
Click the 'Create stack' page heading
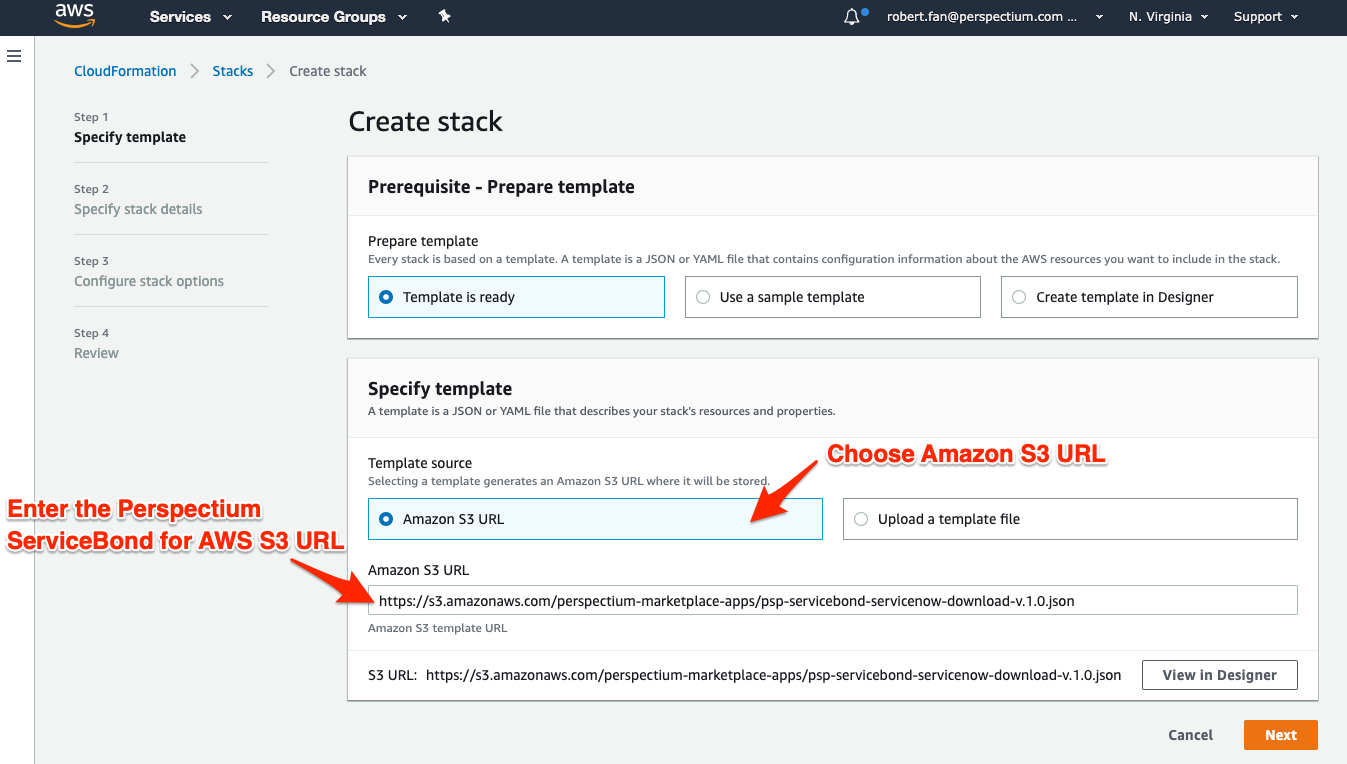click(x=425, y=122)
